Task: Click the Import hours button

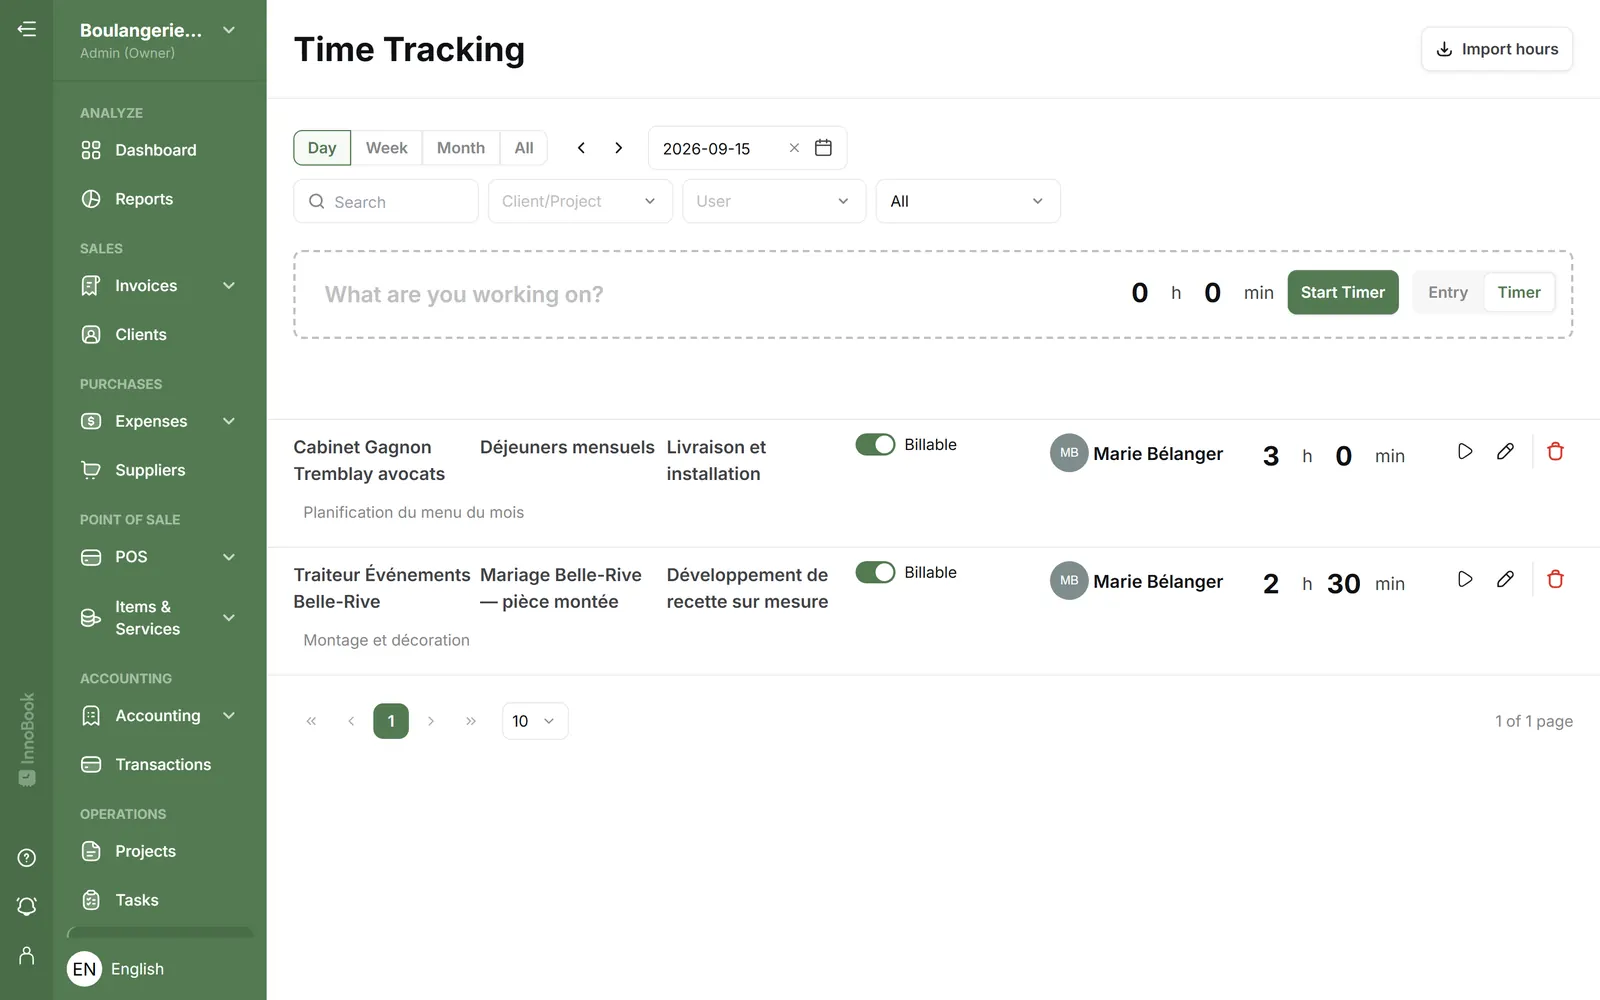Action: click(x=1497, y=49)
